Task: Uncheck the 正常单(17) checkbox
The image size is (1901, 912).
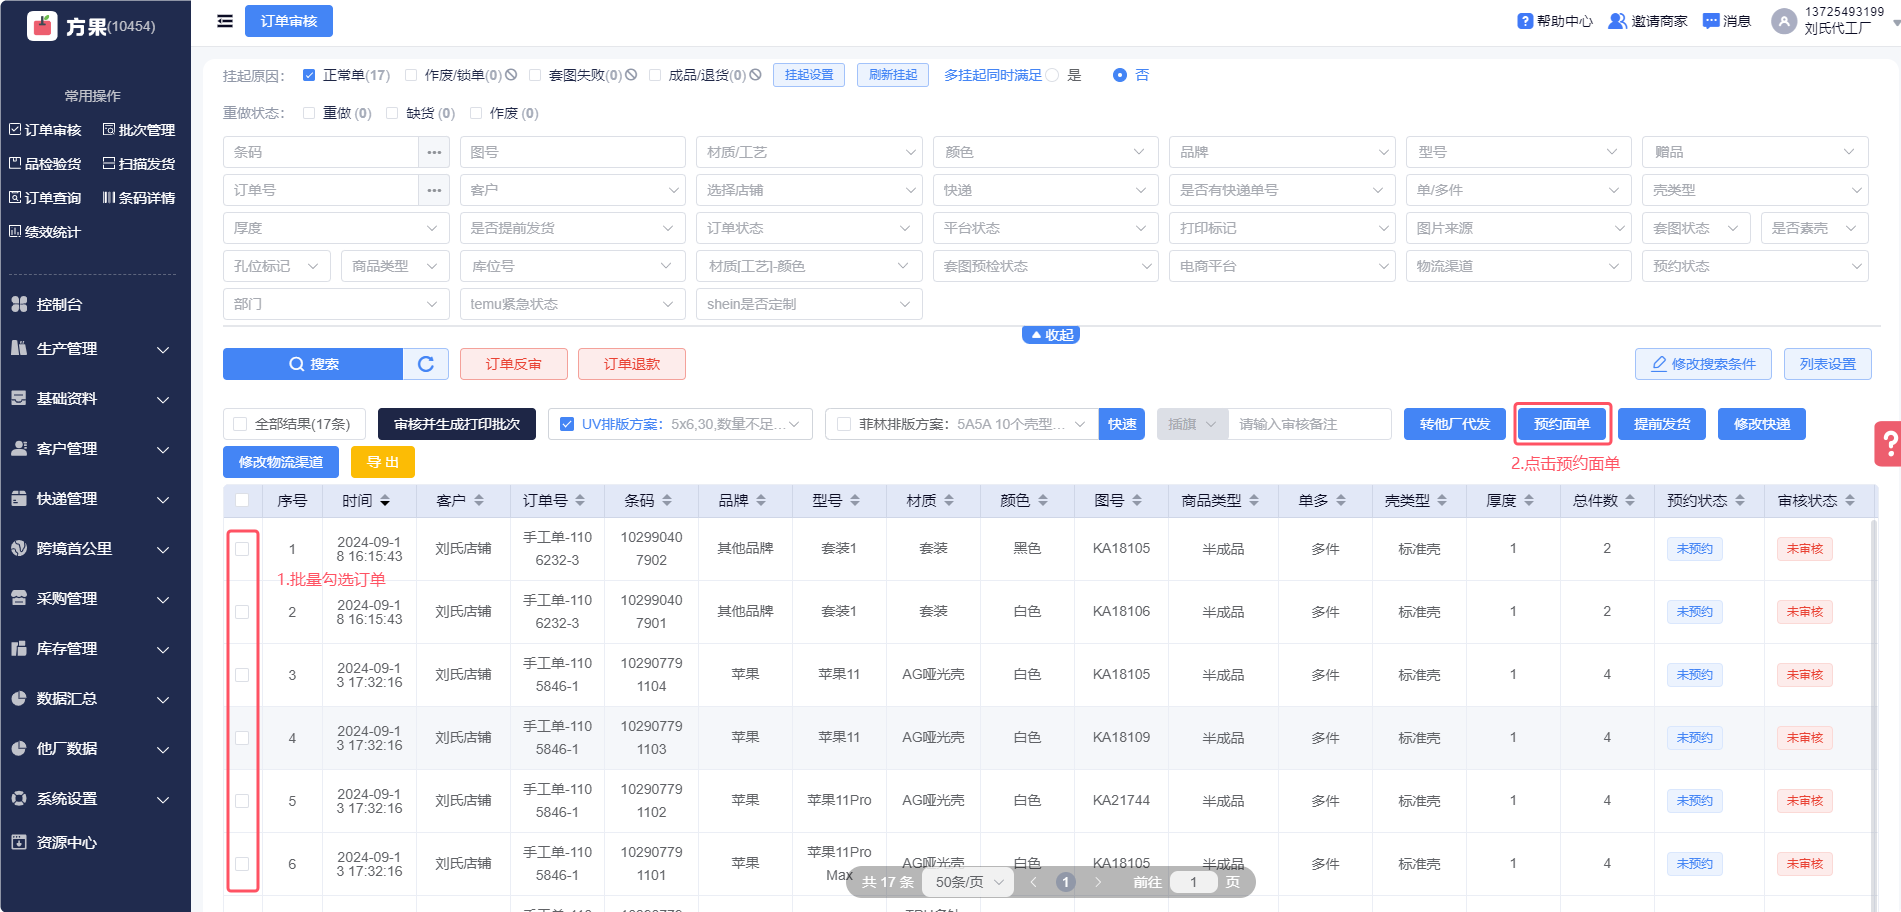Action: pyautogui.click(x=309, y=75)
